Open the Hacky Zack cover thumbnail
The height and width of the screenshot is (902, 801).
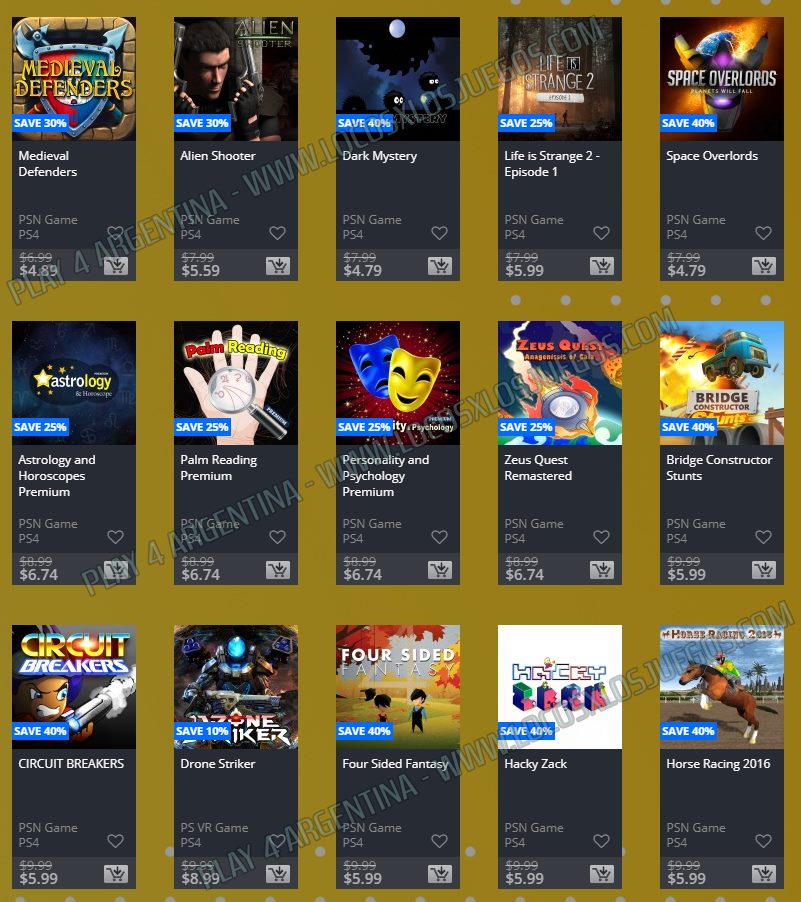tap(560, 687)
